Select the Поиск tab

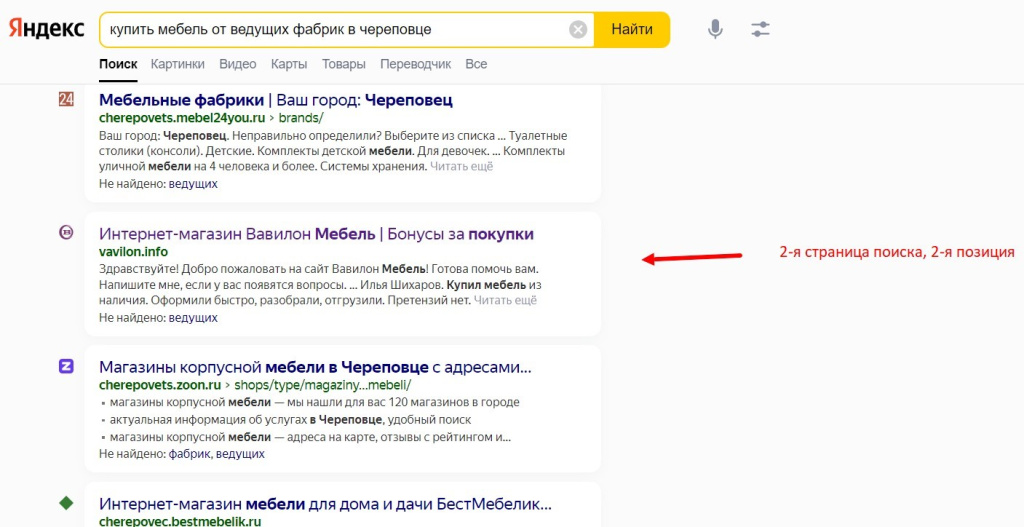pyautogui.click(x=118, y=64)
